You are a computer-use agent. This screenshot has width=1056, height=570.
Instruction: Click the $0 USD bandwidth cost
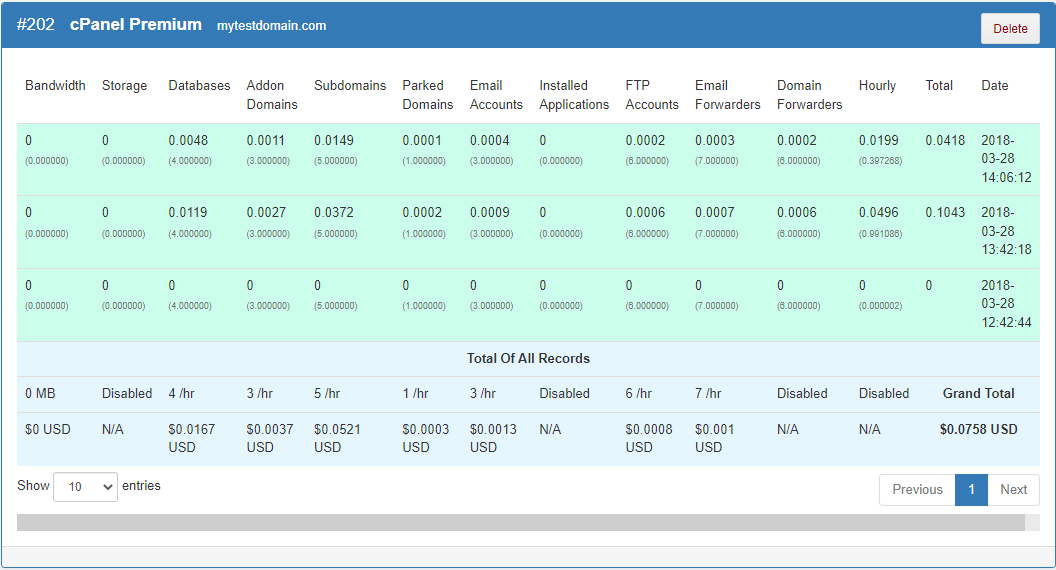48,429
